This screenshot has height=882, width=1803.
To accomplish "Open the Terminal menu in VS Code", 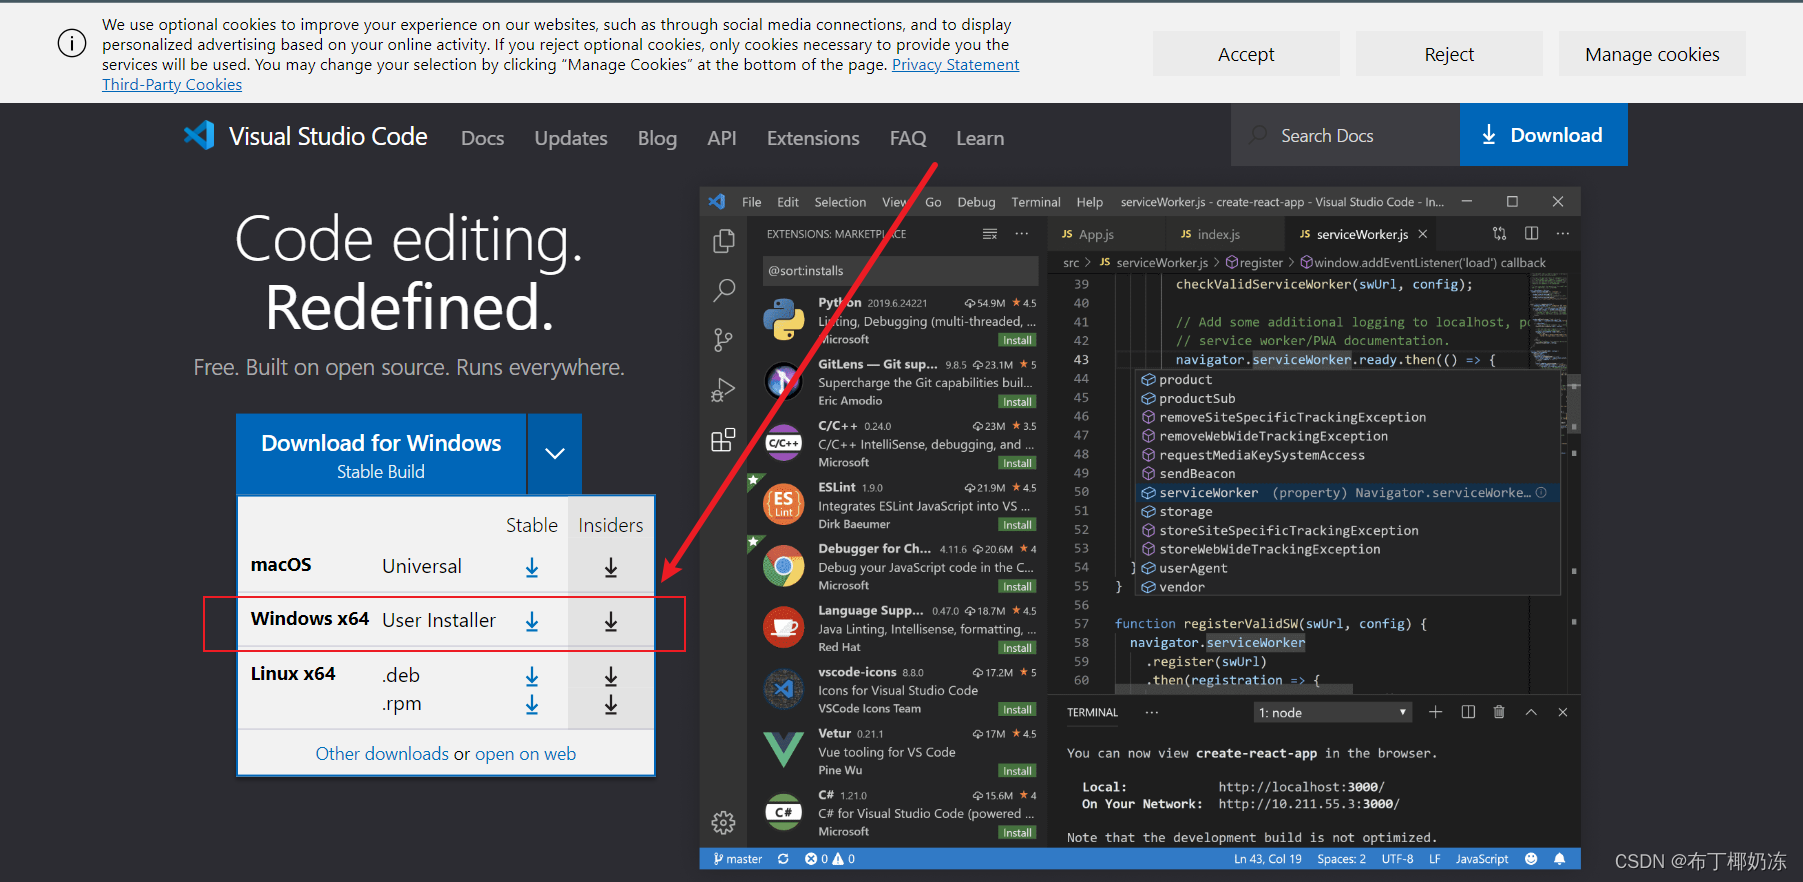I will [1035, 202].
